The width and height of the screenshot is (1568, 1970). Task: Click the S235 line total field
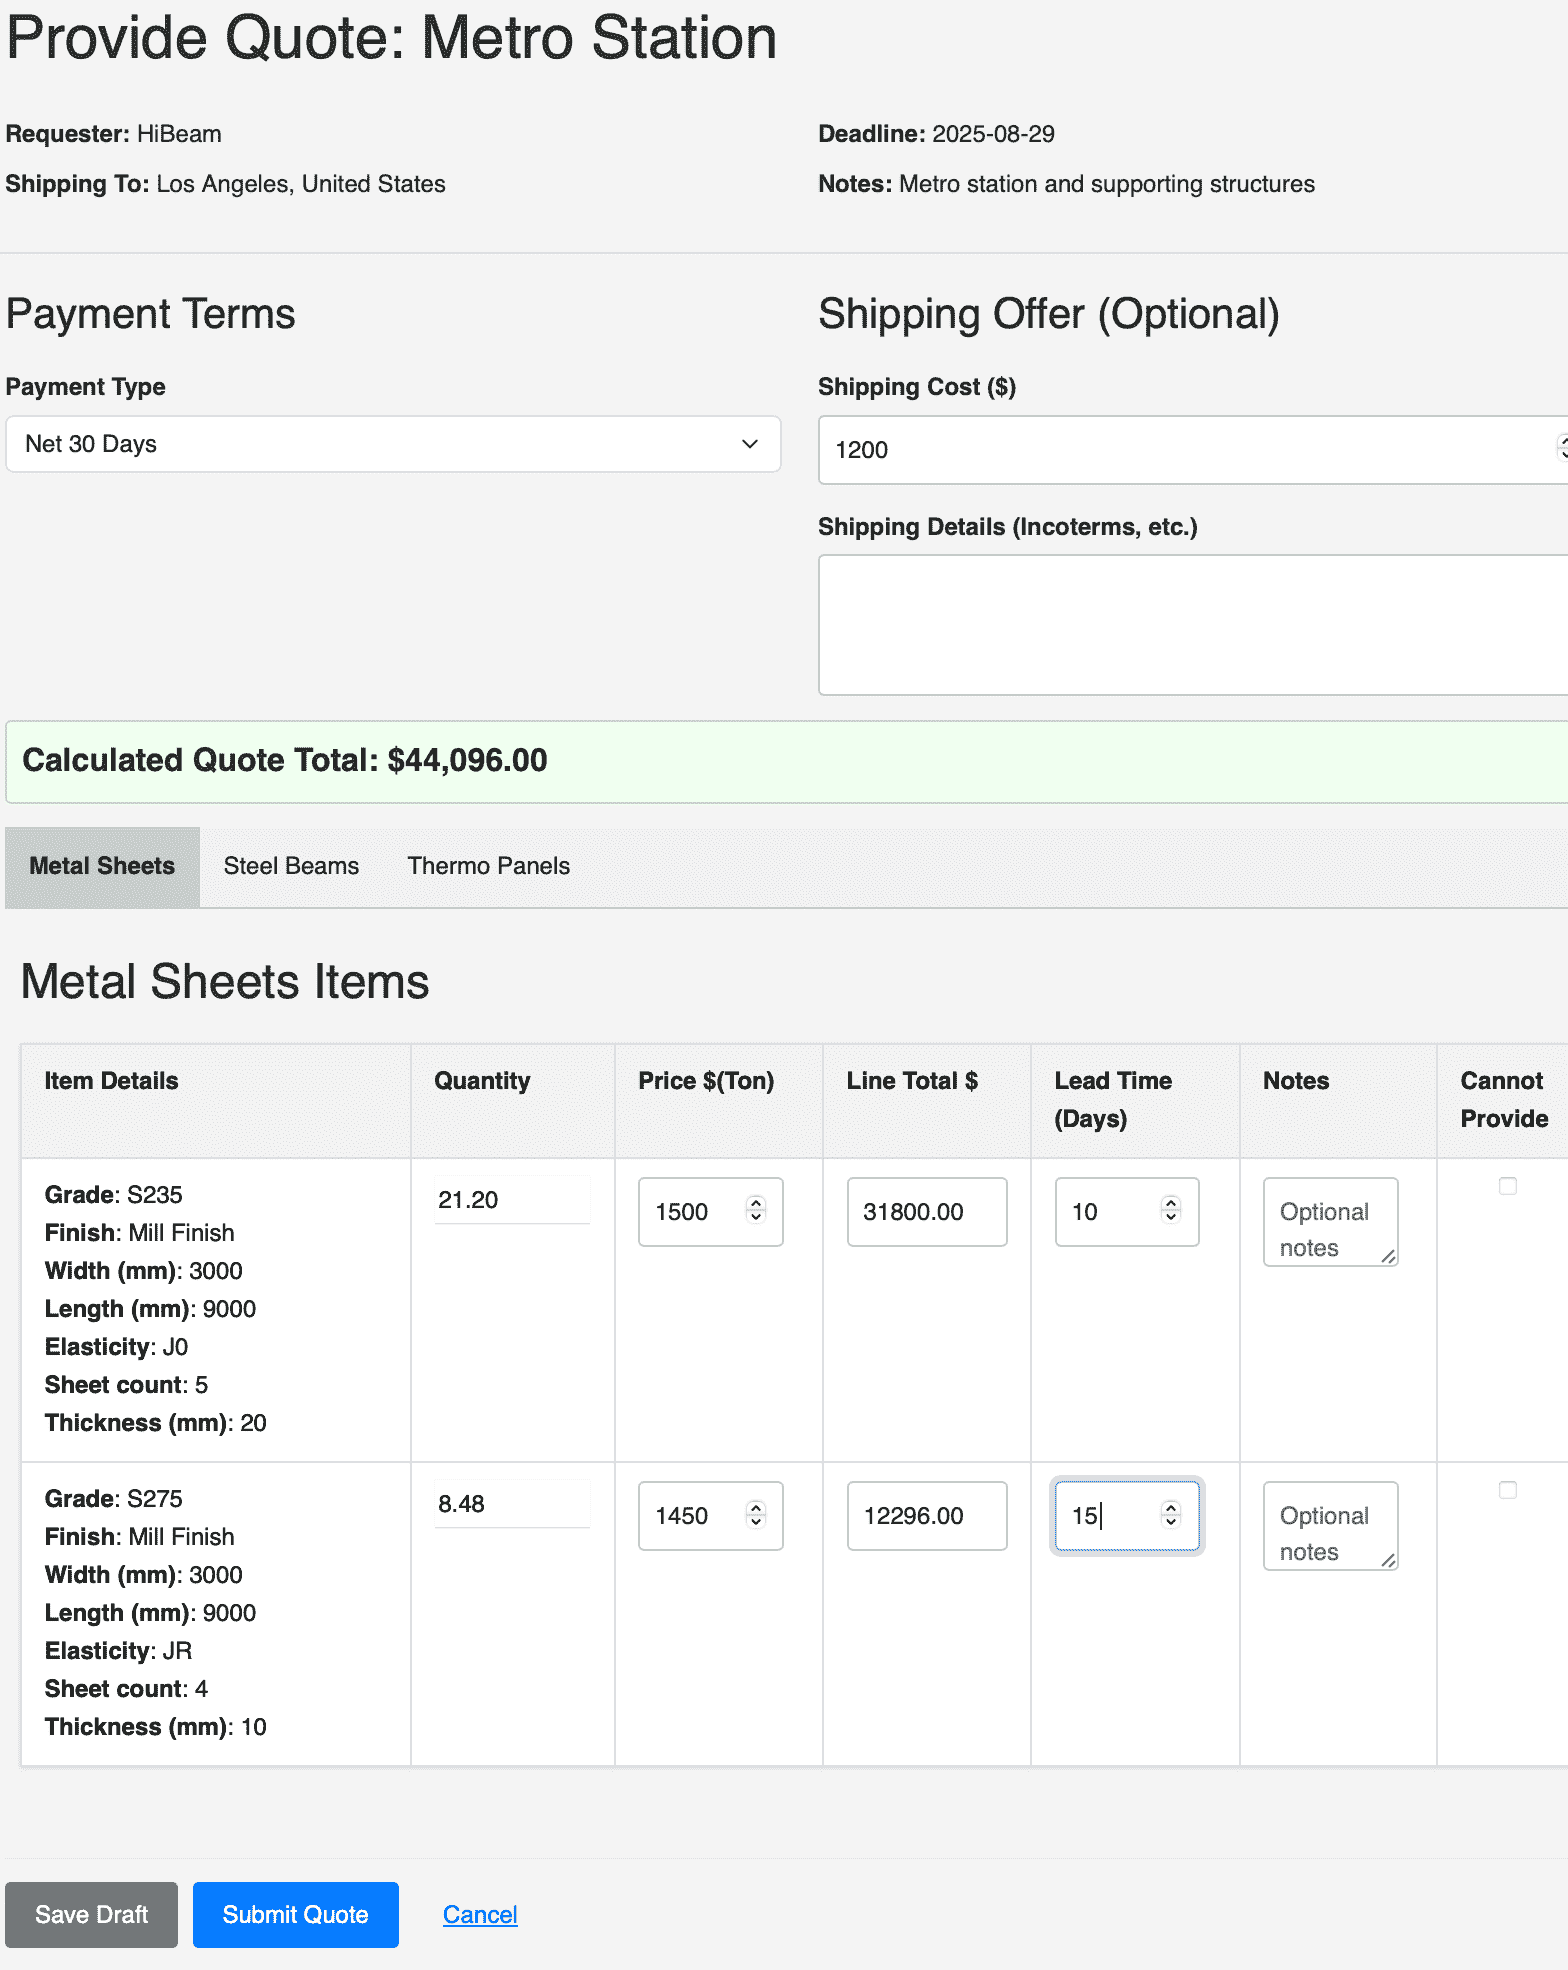pos(926,1212)
